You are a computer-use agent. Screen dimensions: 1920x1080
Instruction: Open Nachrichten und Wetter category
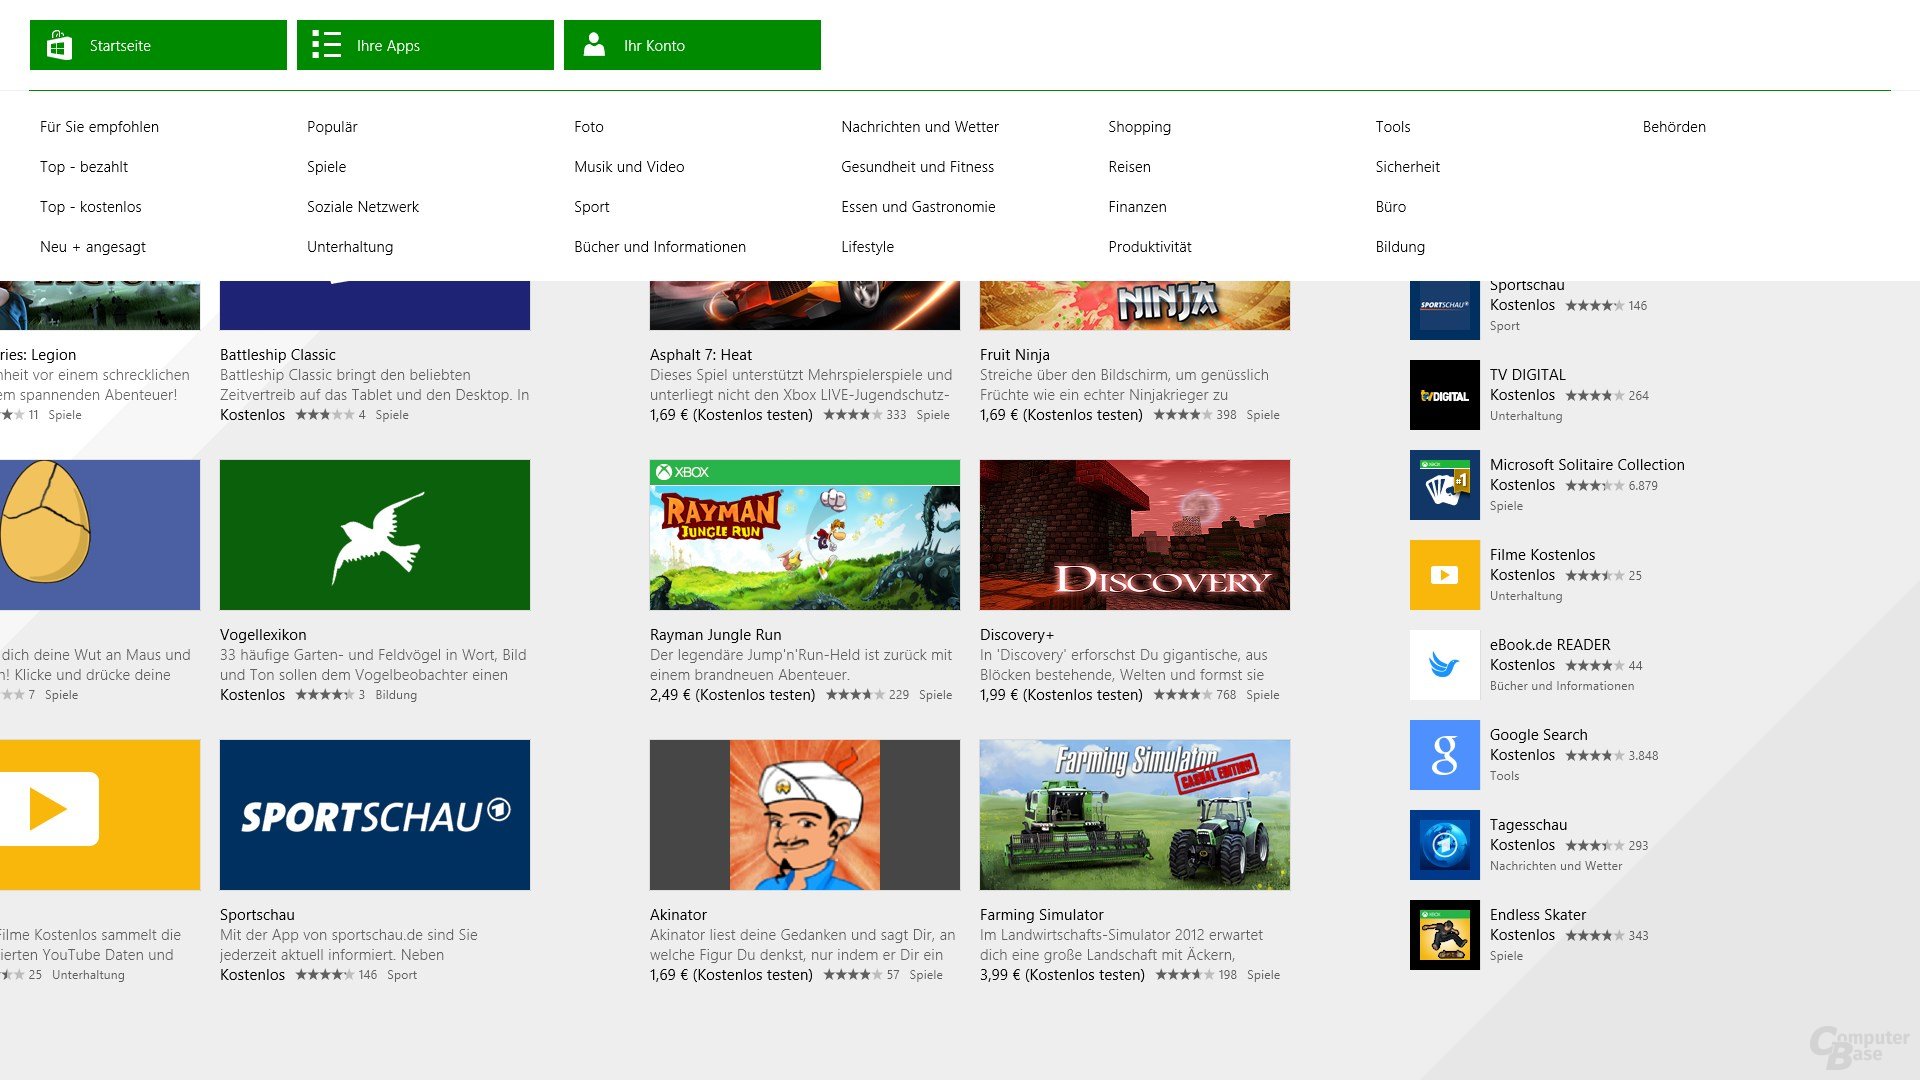(920, 127)
